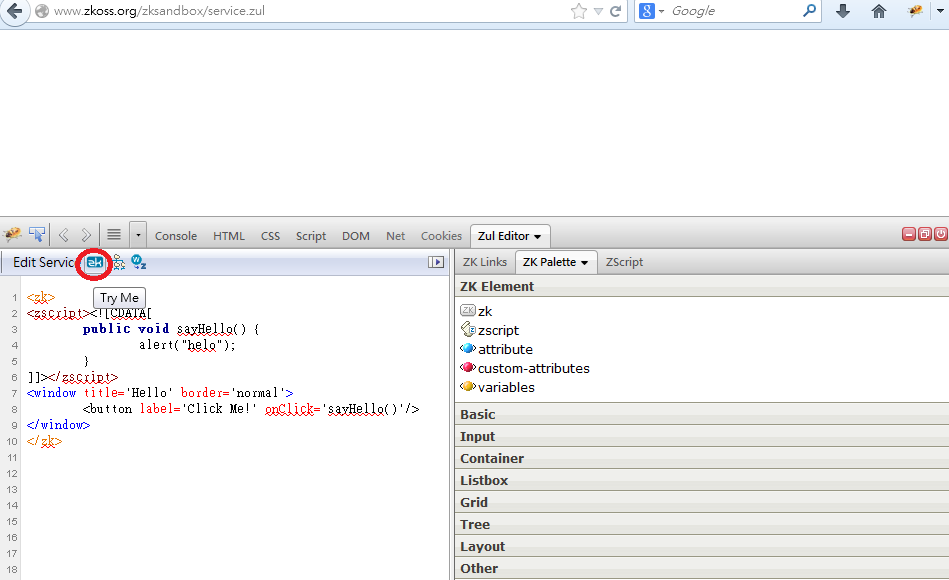Select the Cookies tab
This screenshot has width=949, height=580.
[441, 236]
